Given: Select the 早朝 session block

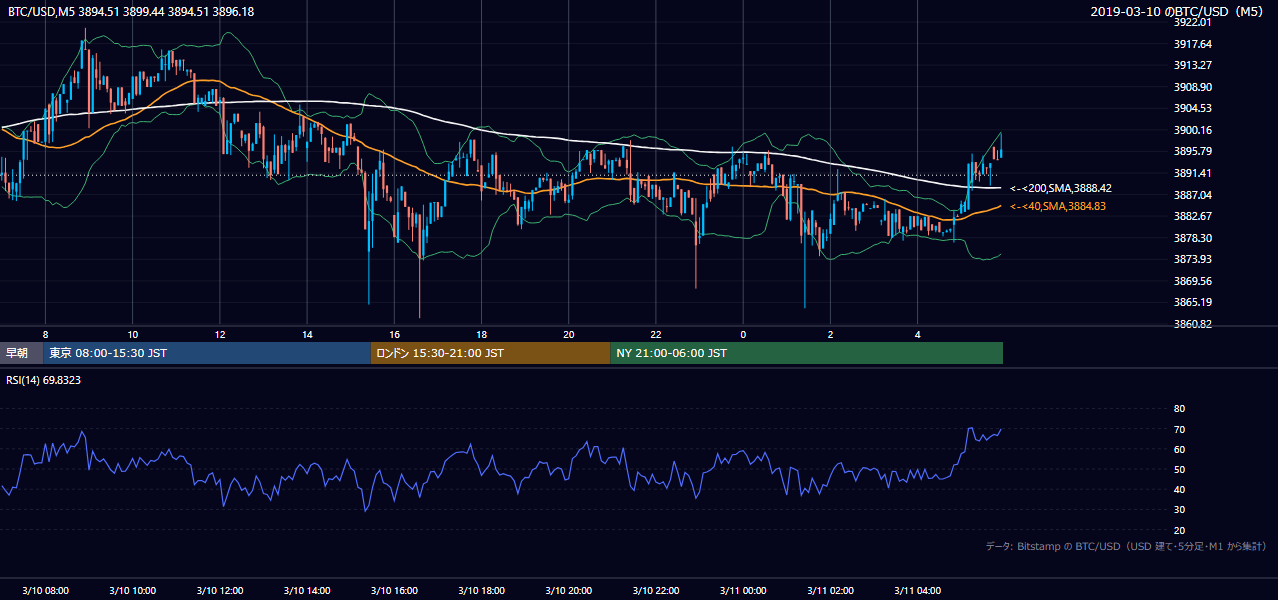Looking at the screenshot, I should [x=21, y=353].
